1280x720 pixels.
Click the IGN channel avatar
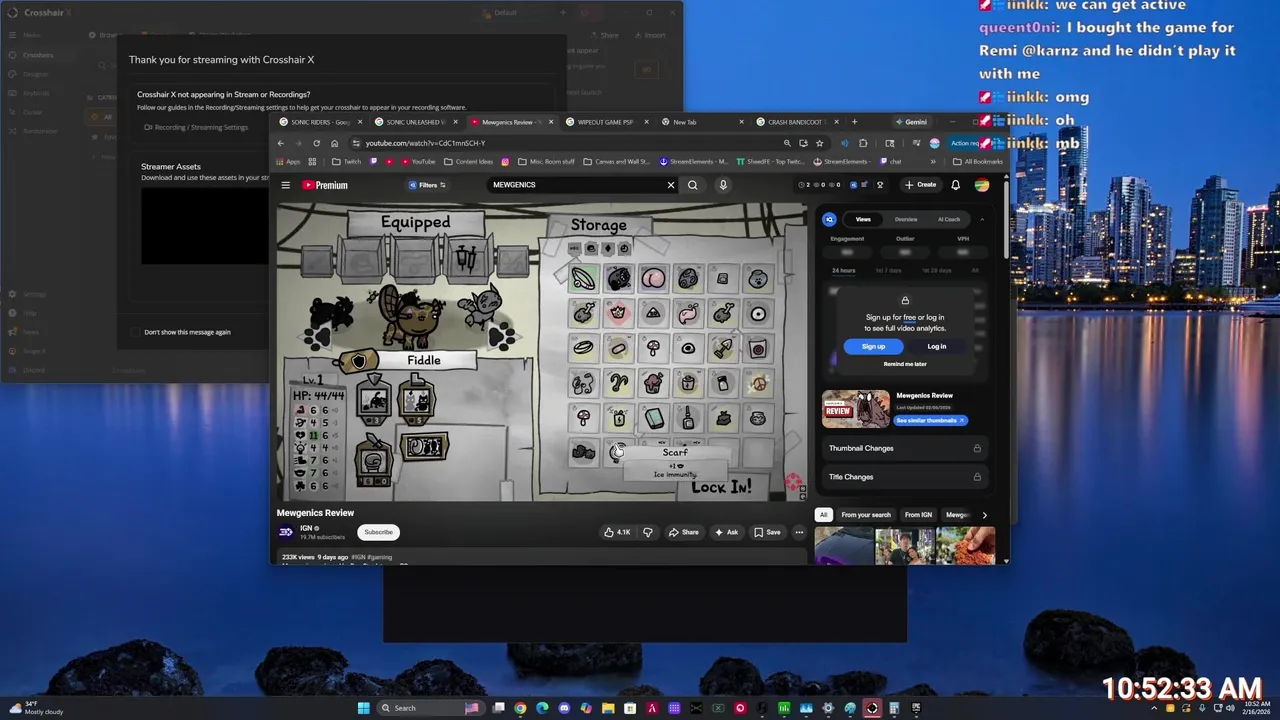[286, 532]
